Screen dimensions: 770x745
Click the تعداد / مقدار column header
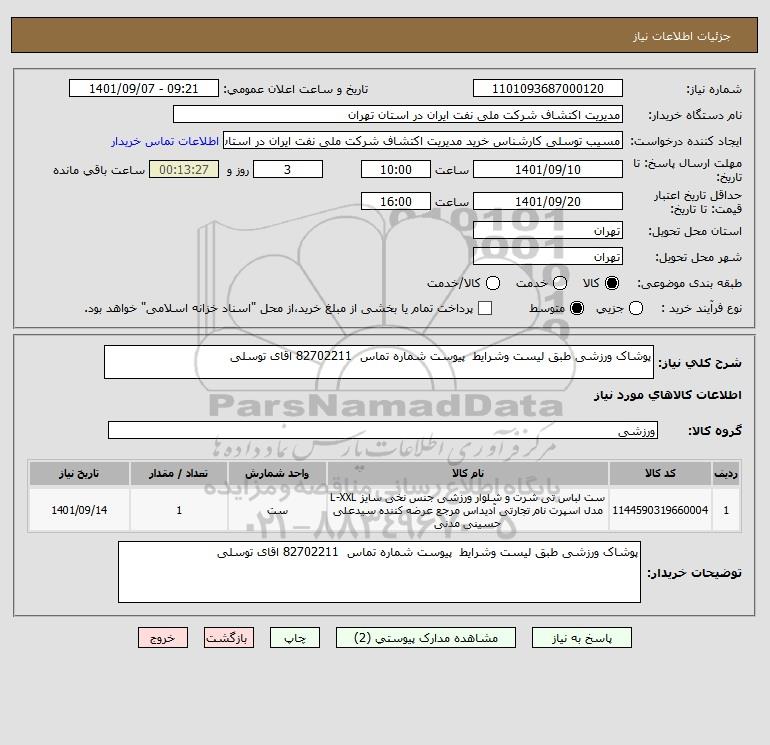point(179,473)
